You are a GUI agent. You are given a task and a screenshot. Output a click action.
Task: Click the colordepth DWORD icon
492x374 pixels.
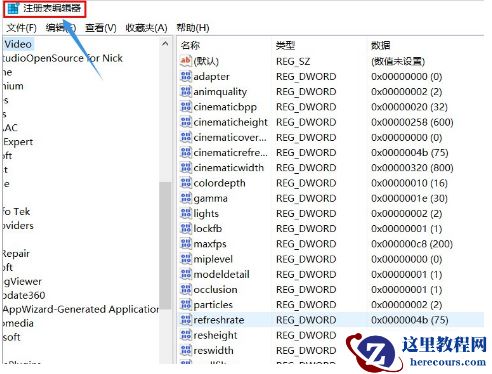[x=186, y=183]
